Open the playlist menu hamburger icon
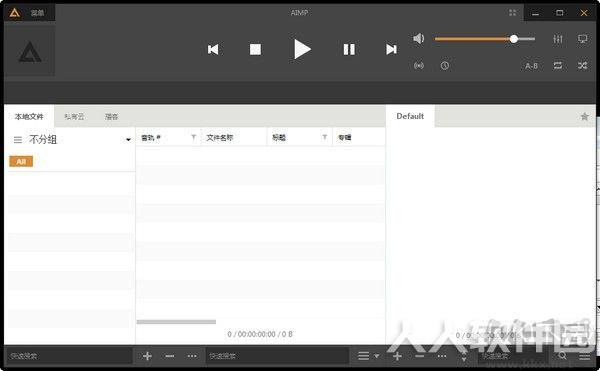This screenshot has height=371, width=600. pos(585,356)
